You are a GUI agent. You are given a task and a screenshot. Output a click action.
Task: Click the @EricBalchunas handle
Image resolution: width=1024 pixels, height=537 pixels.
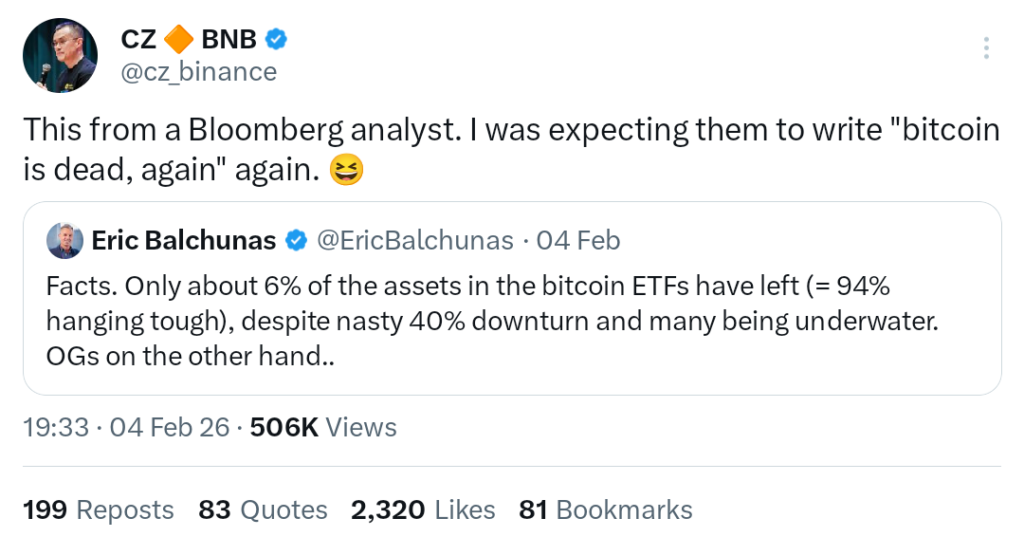415,241
